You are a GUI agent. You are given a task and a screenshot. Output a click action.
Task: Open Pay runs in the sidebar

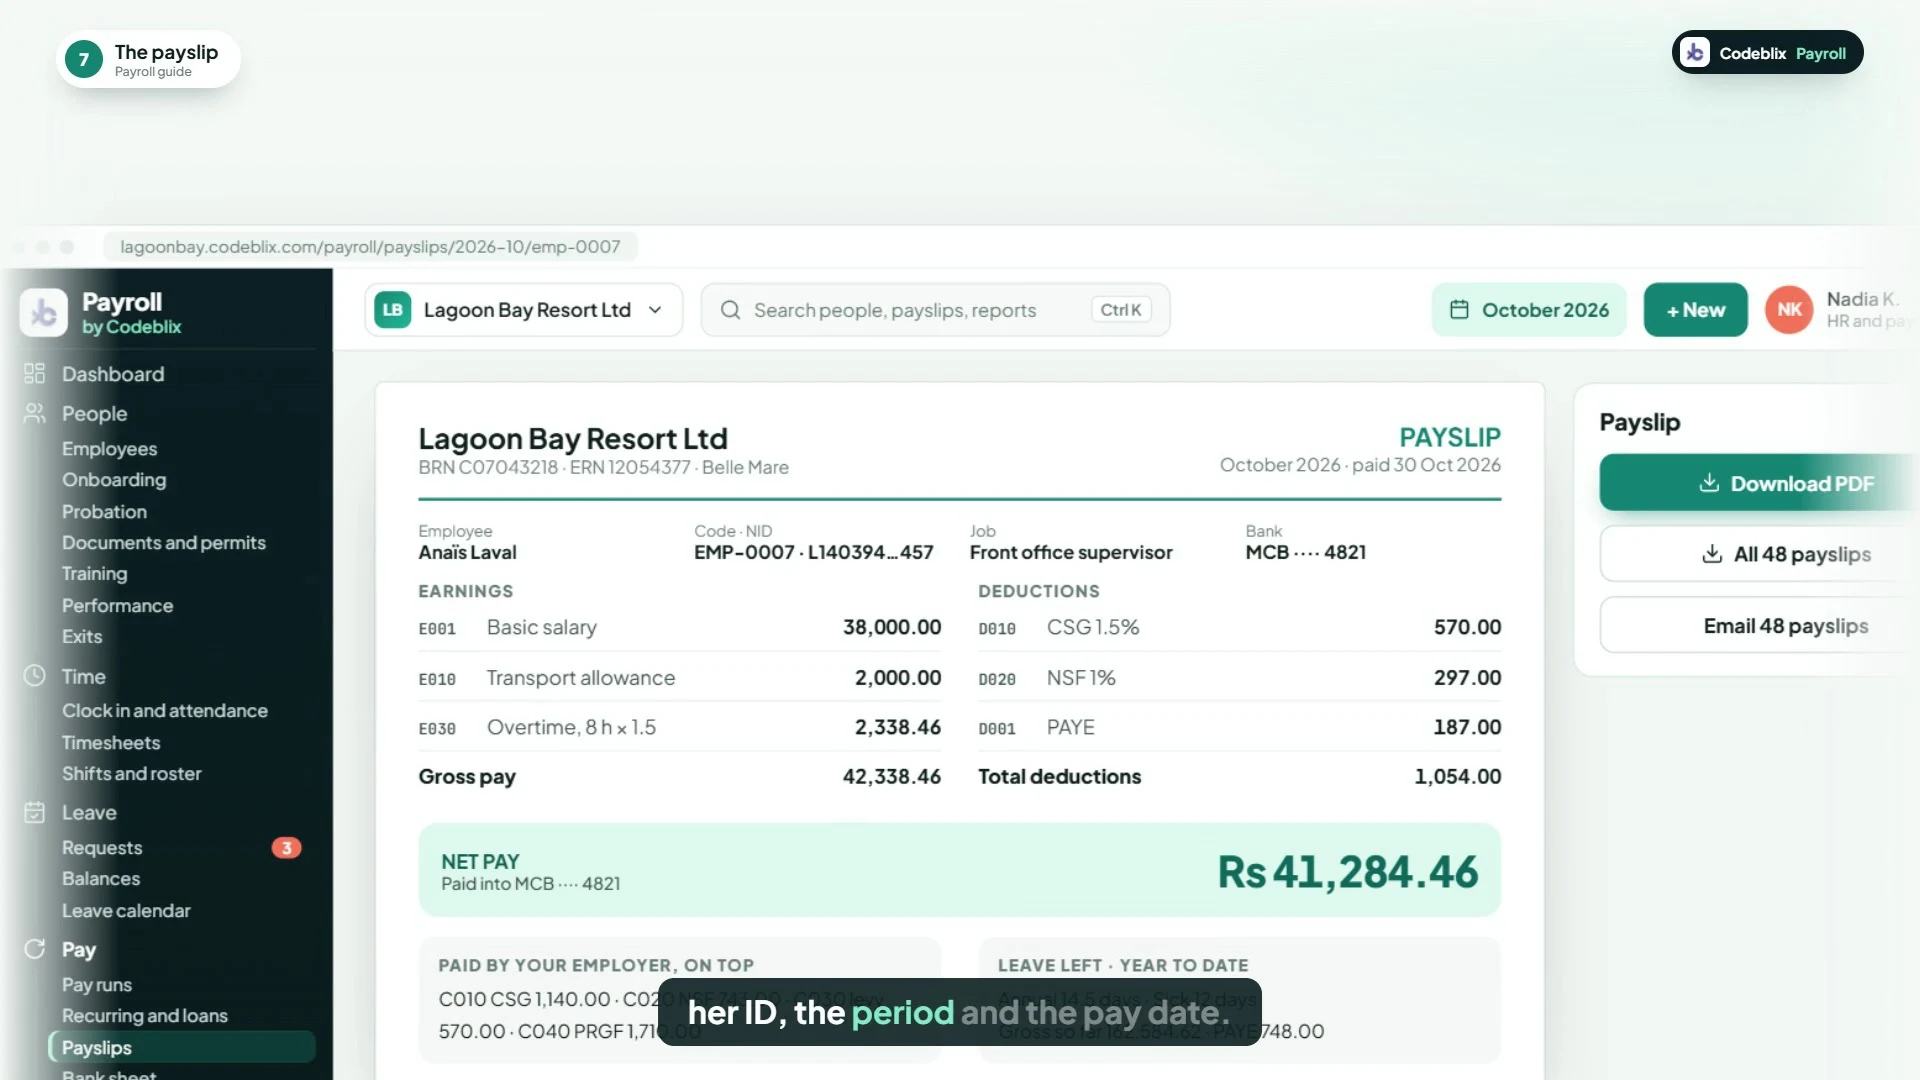pyautogui.click(x=97, y=985)
